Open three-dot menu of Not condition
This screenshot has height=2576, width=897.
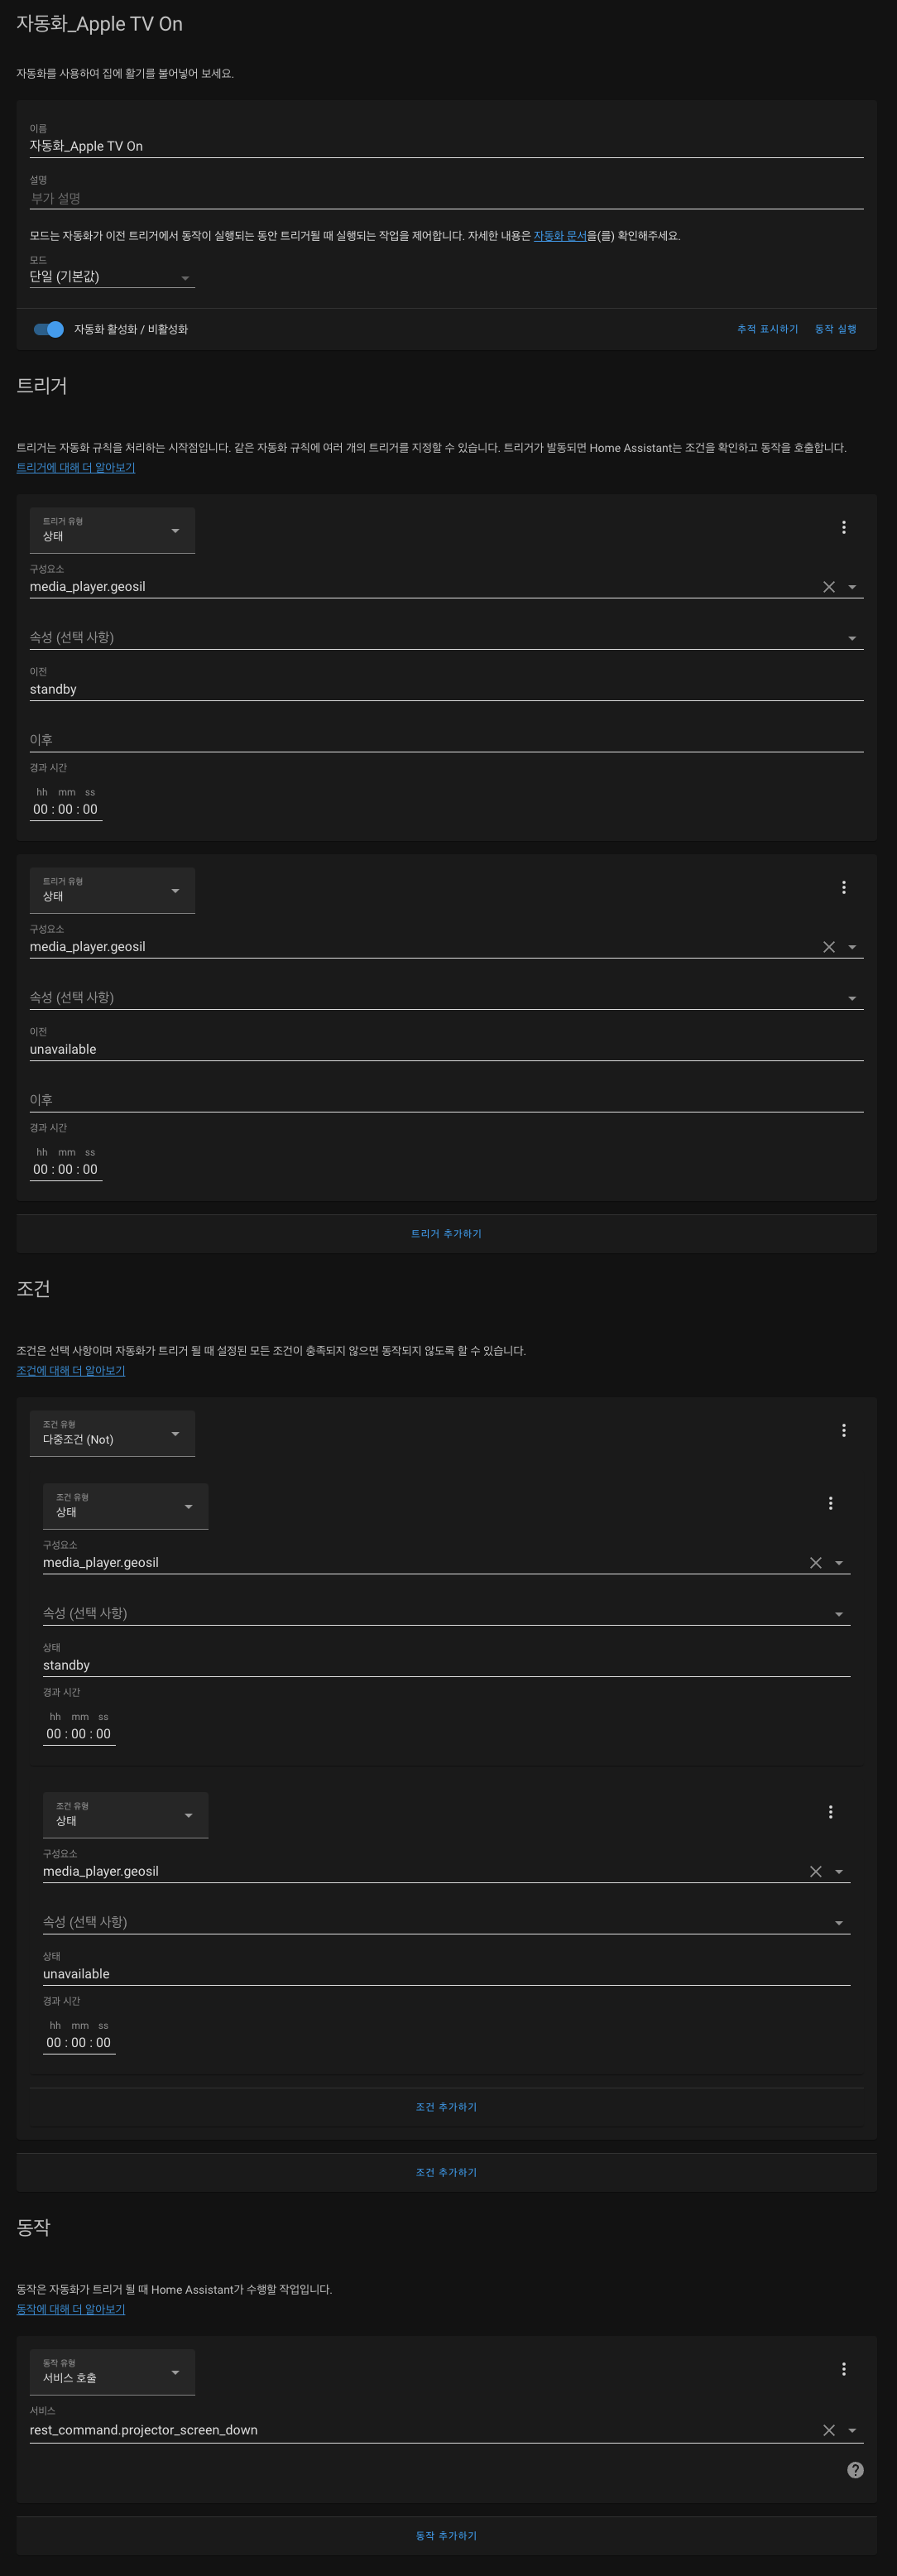(x=843, y=1430)
